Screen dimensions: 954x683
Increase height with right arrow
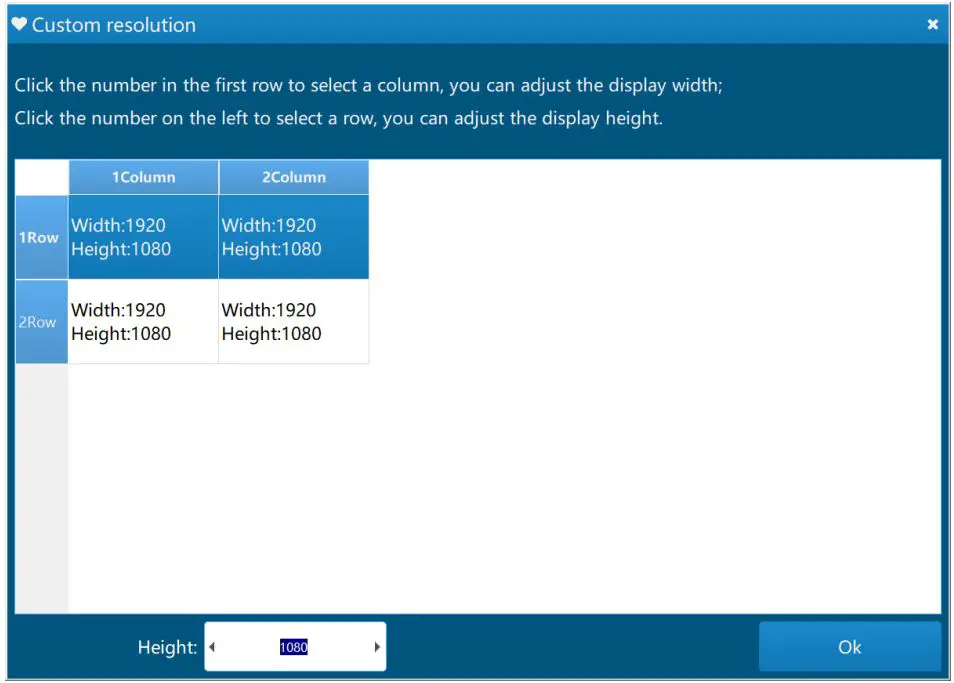377,647
